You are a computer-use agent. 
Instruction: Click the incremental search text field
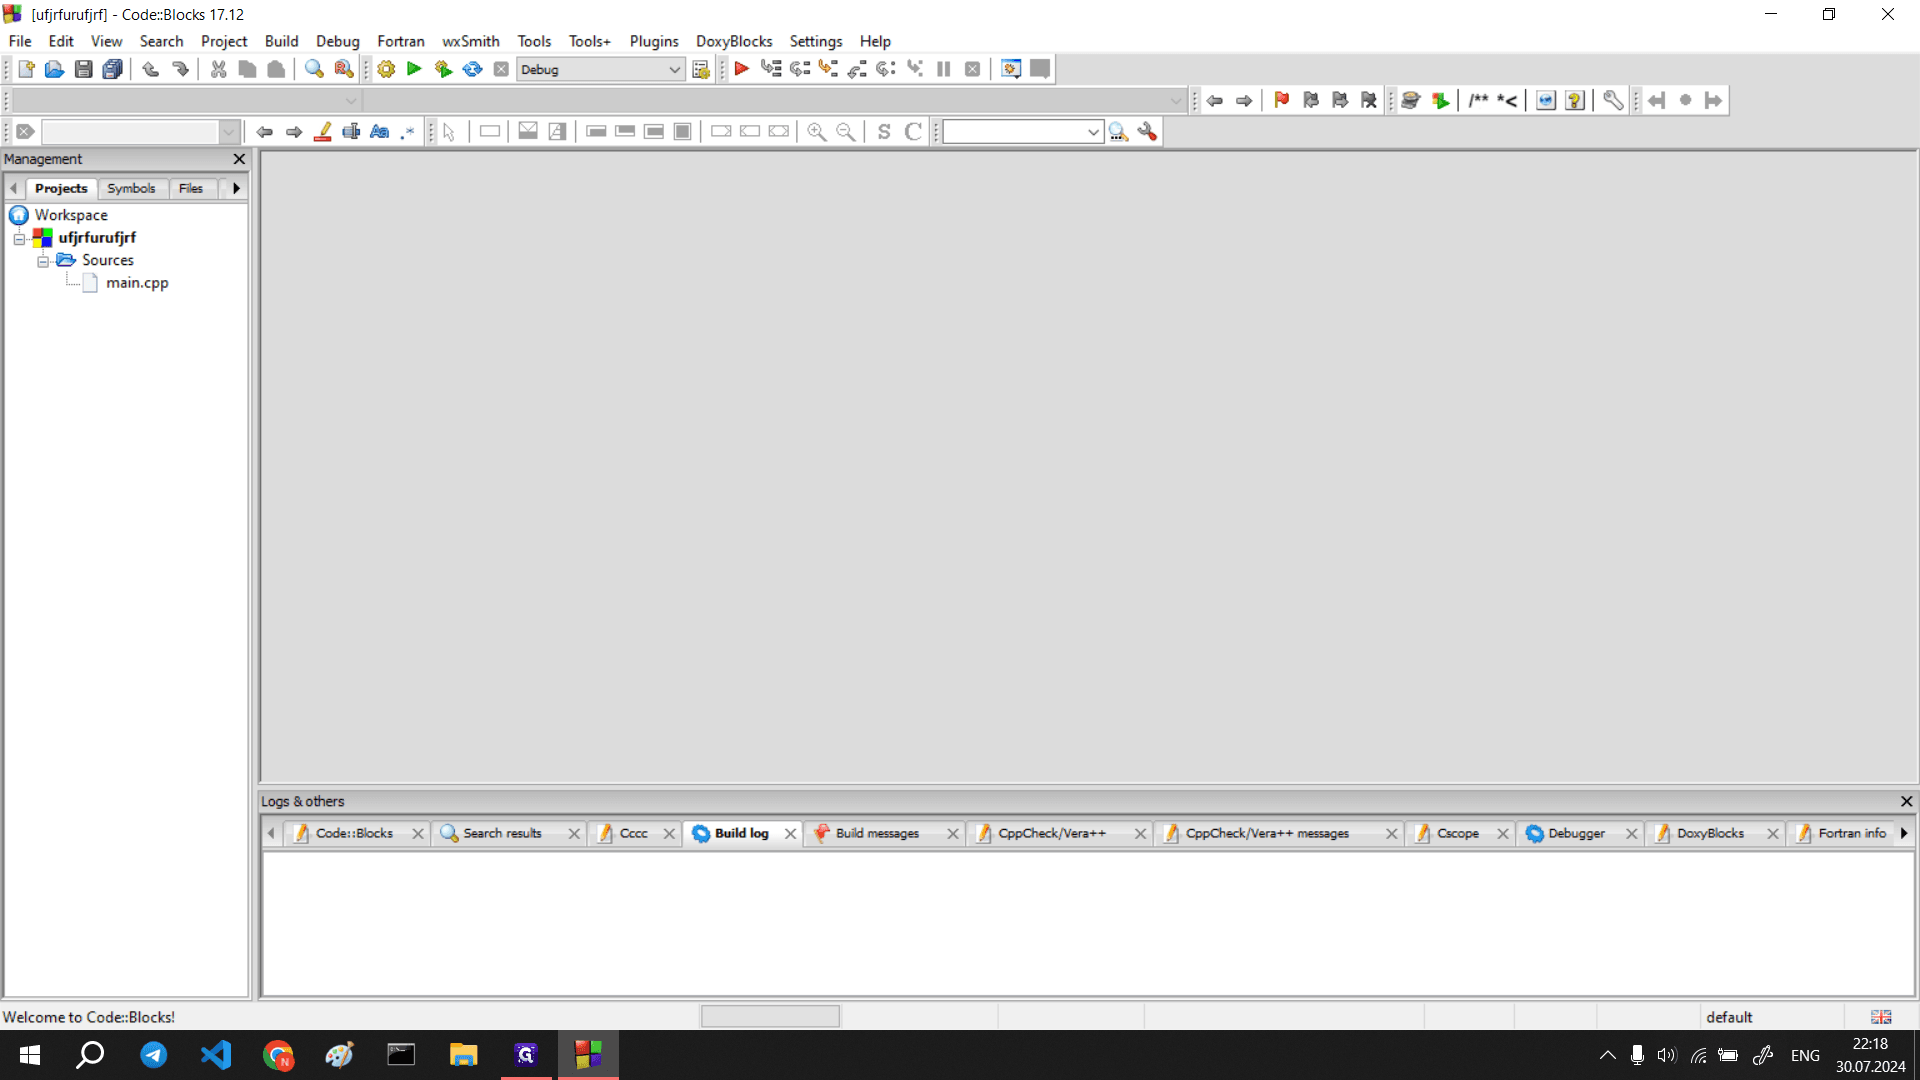(x=130, y=132)
